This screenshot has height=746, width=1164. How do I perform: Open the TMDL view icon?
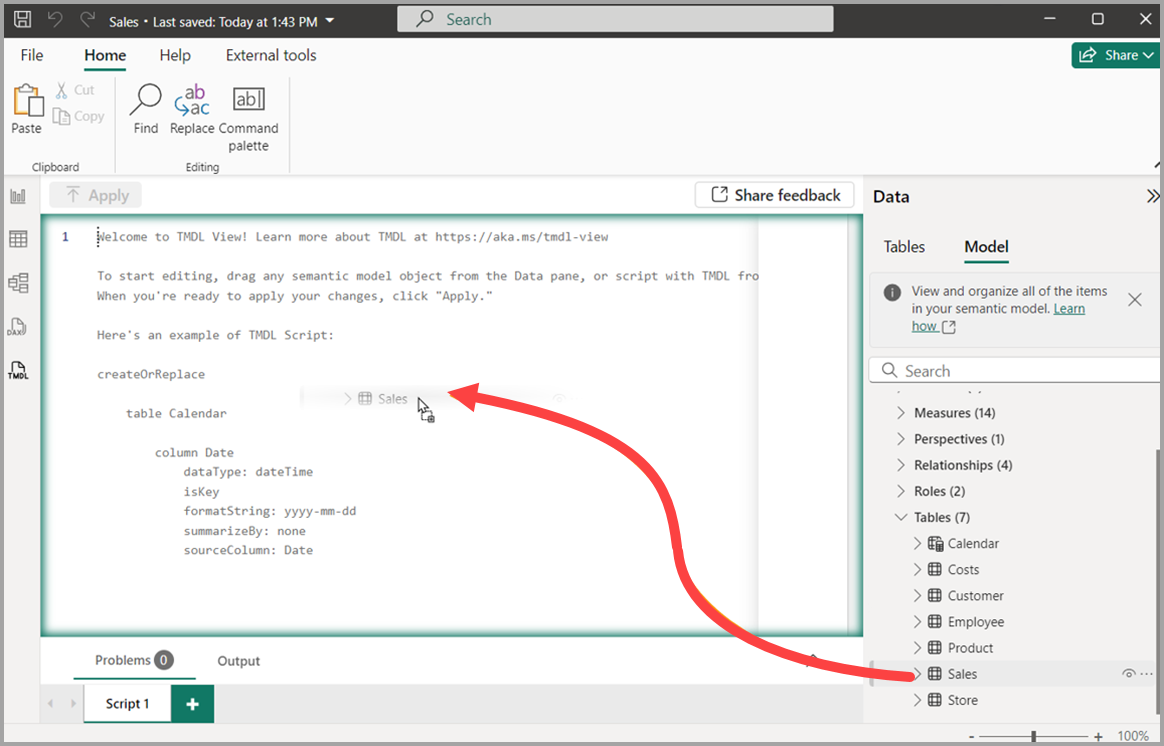[17, 371]
